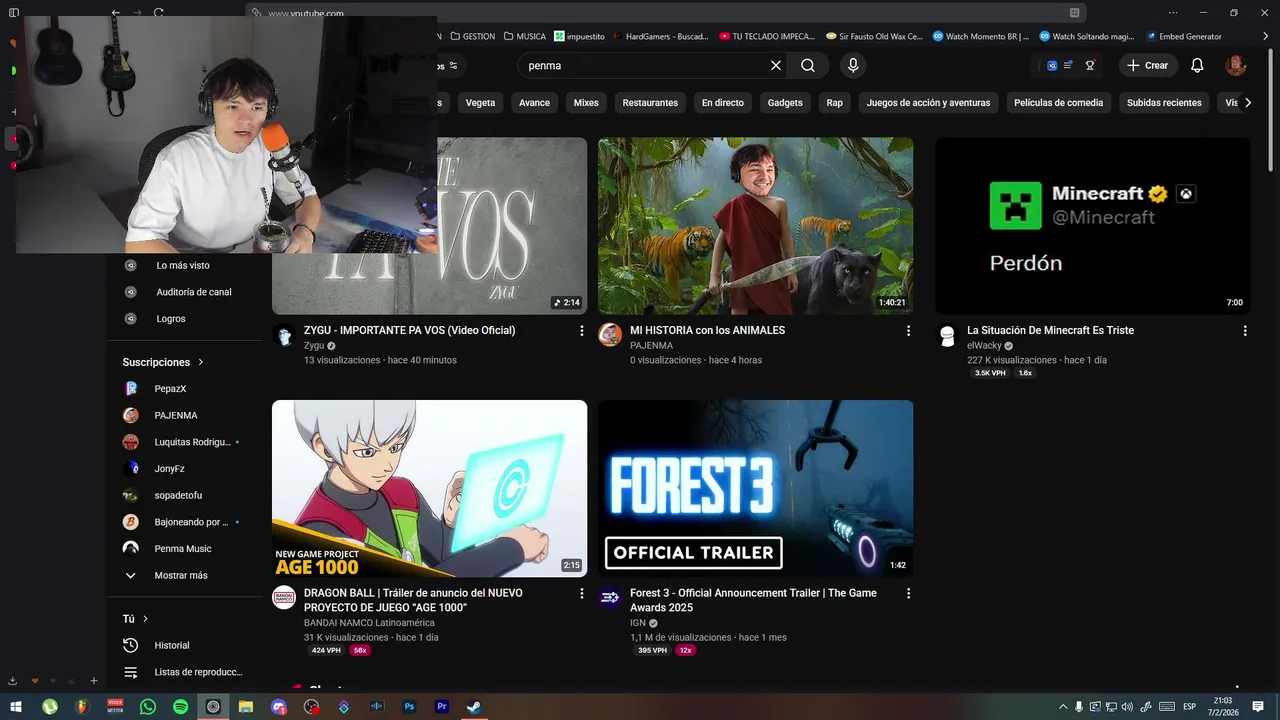Open uTorrent from the taskbar

pos(50,707)
